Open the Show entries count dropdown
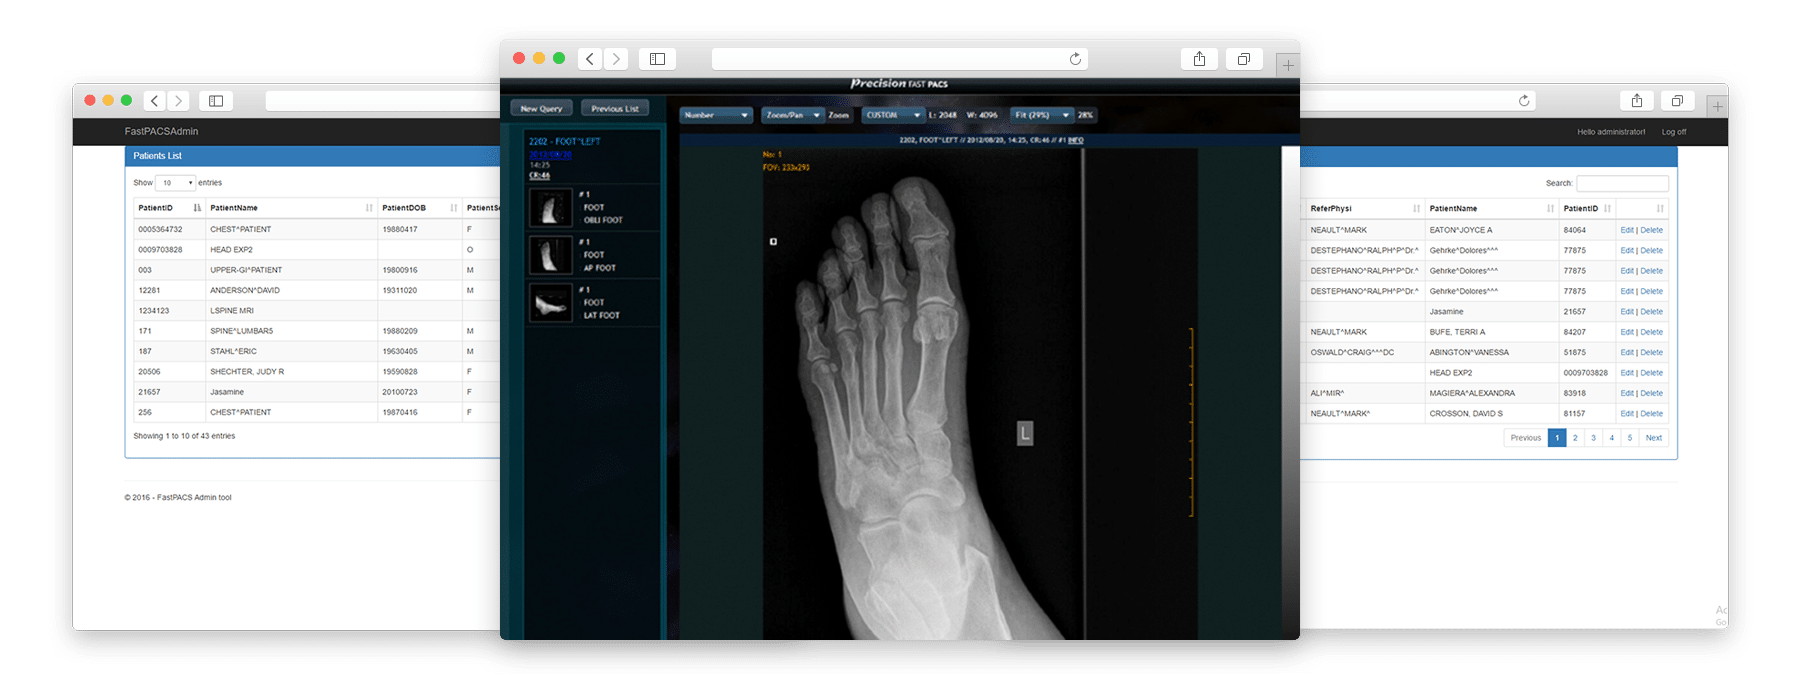Image resolution: width=1800 pixels, height=677 pixels. click(x=176, y=183)
